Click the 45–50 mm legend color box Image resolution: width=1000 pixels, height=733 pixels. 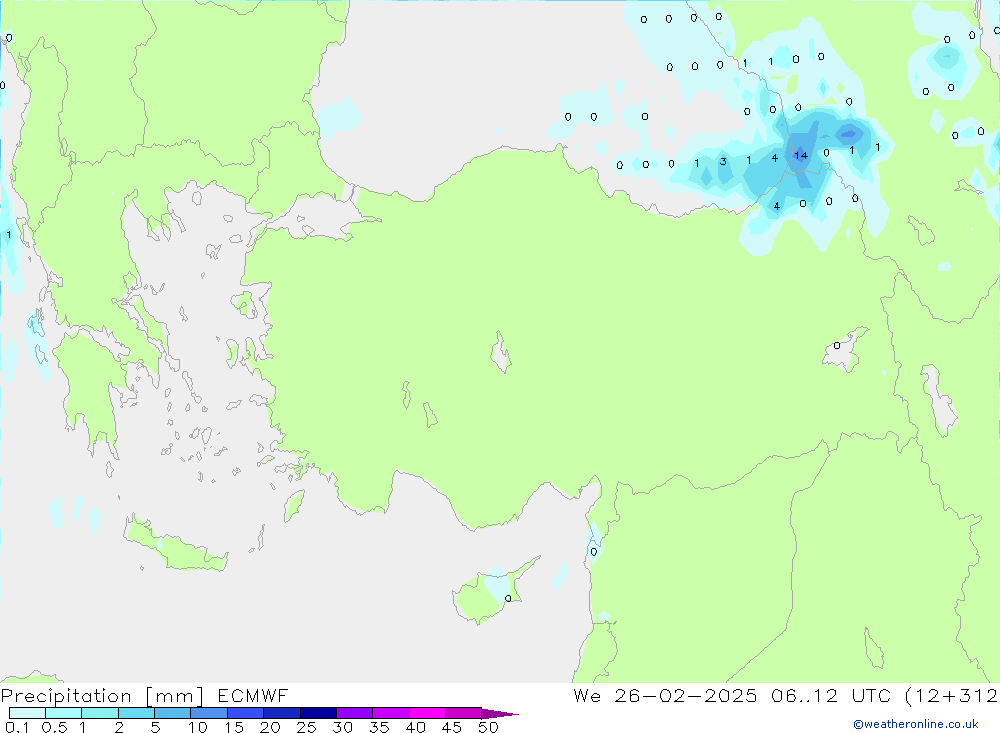click(x=464, y=713)
